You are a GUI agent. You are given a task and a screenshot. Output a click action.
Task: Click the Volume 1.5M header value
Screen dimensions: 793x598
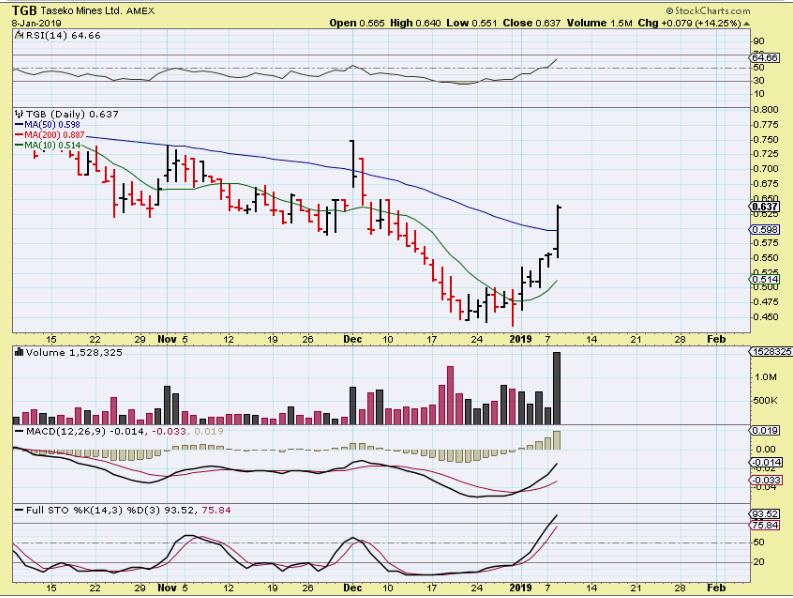(x=599, y=23)
